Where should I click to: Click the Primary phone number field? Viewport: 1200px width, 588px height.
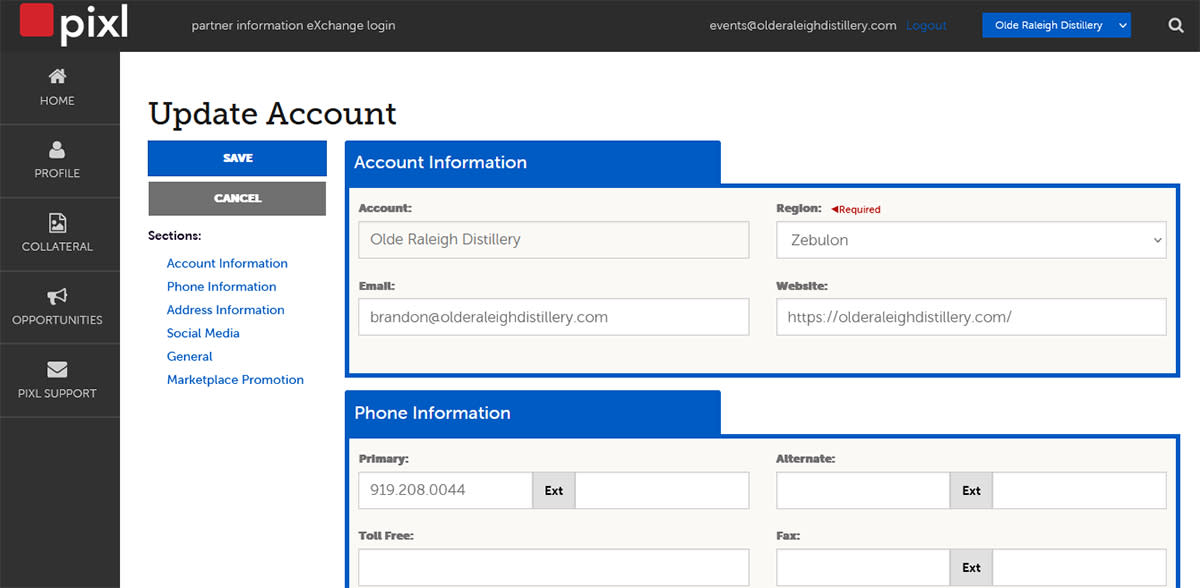tap(445, 490)
